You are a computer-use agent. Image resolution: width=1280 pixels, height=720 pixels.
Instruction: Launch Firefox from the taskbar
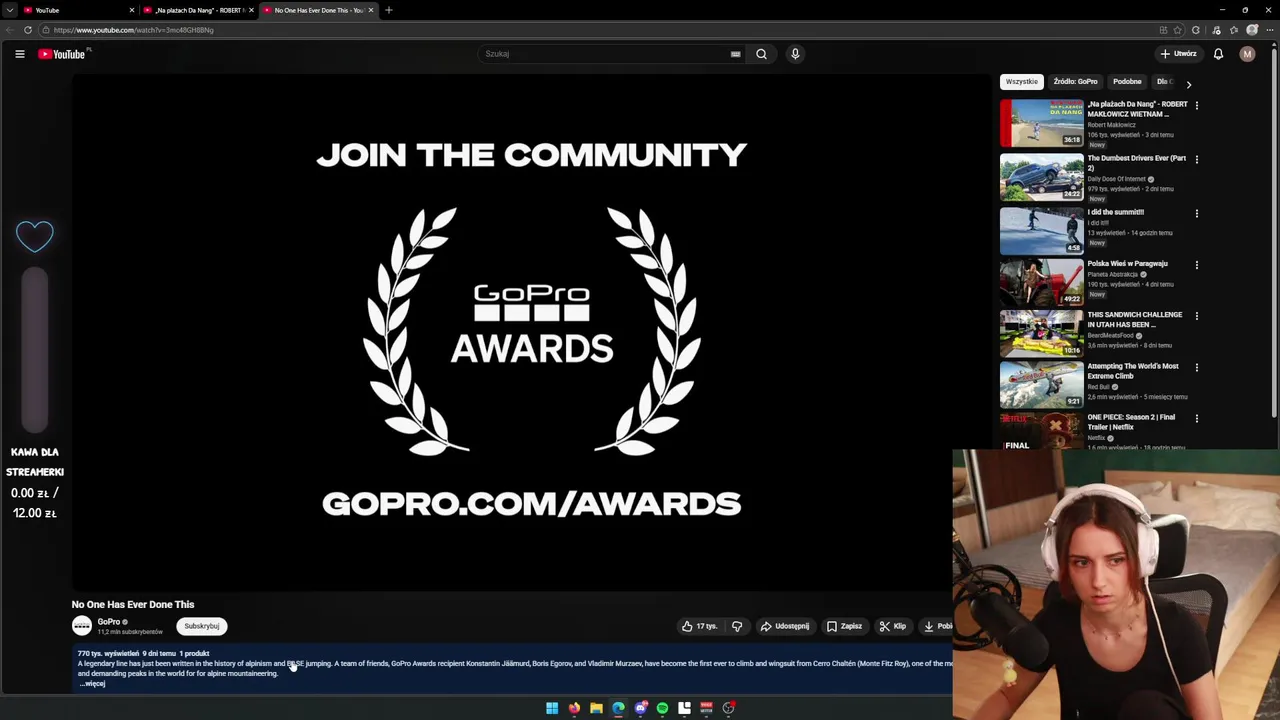(574, 708)
